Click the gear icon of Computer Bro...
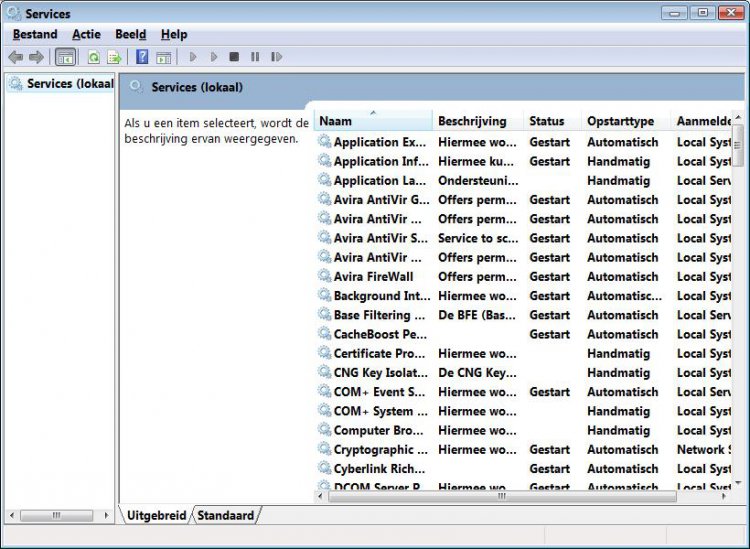The image size is (750, 549). [x=325, y=429]
